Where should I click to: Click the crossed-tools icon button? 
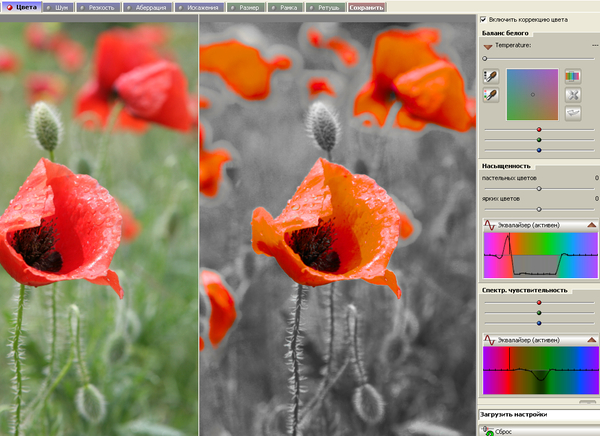(573, 95)
